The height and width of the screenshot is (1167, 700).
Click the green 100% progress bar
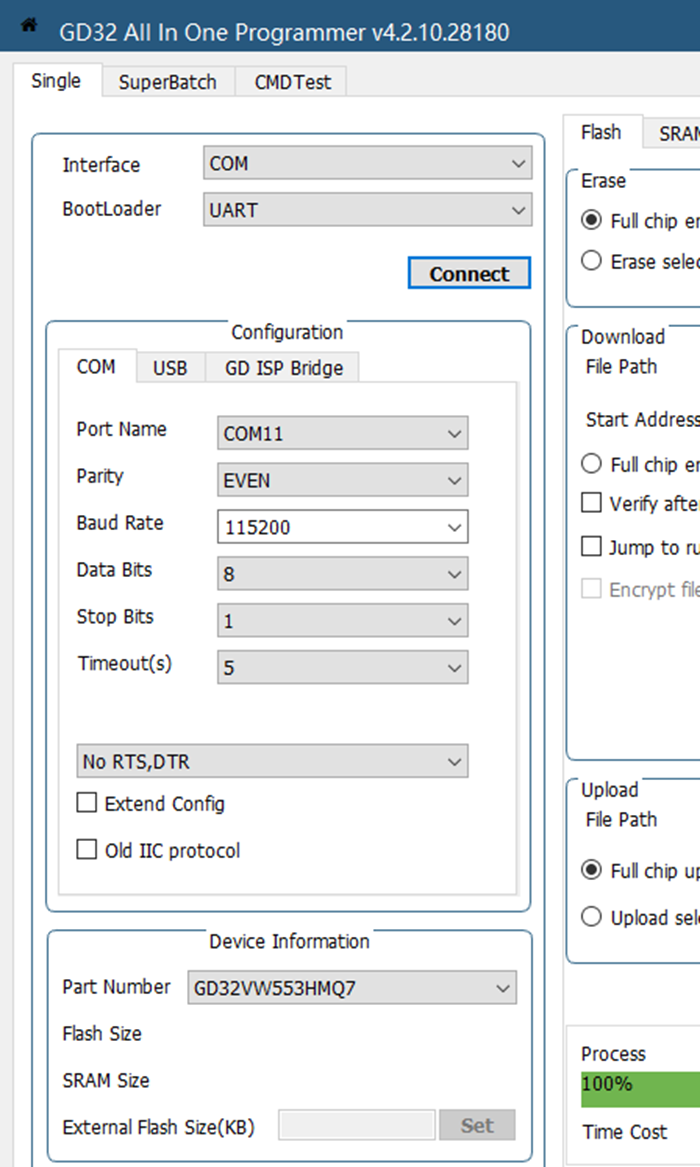coord(640,1089)
